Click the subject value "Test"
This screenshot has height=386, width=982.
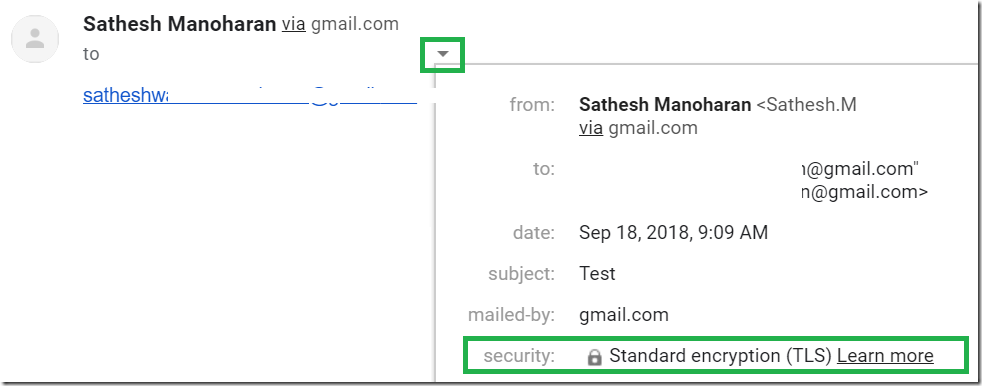pyautogui.click(x=597, y=274)
